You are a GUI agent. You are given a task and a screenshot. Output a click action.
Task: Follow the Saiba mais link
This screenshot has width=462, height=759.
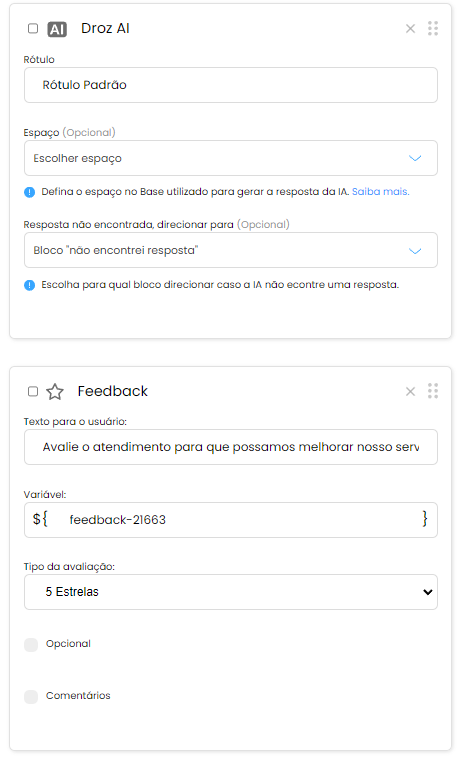381,192
